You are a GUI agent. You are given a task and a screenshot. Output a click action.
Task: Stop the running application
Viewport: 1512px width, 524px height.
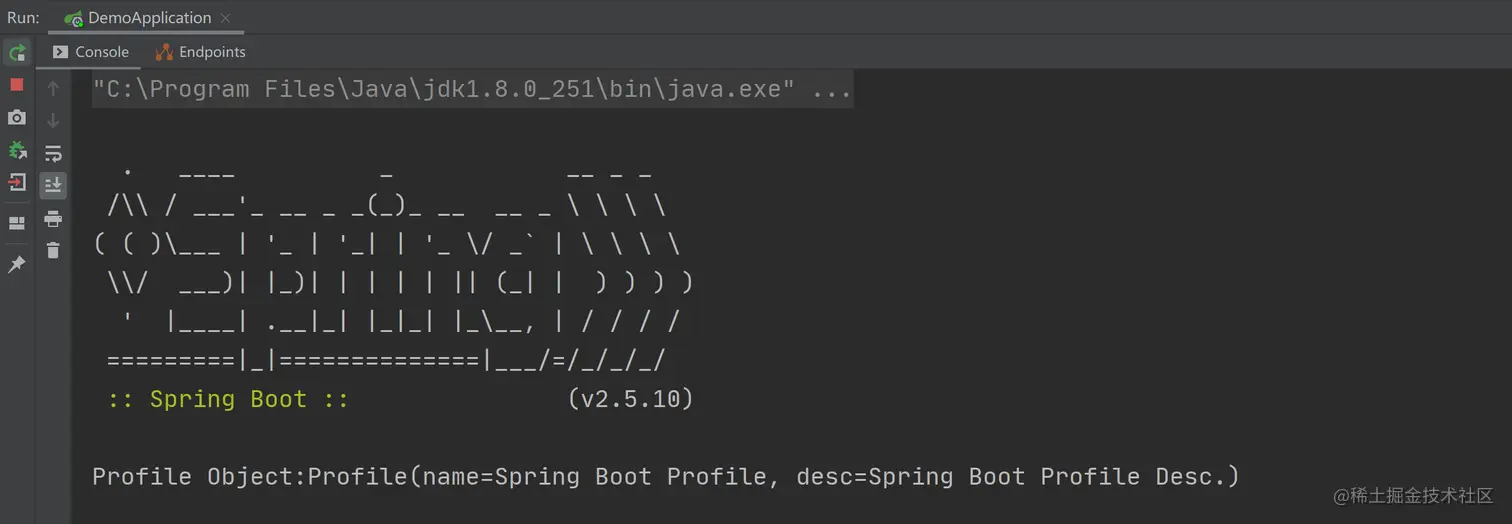click(x=17, y=85)
